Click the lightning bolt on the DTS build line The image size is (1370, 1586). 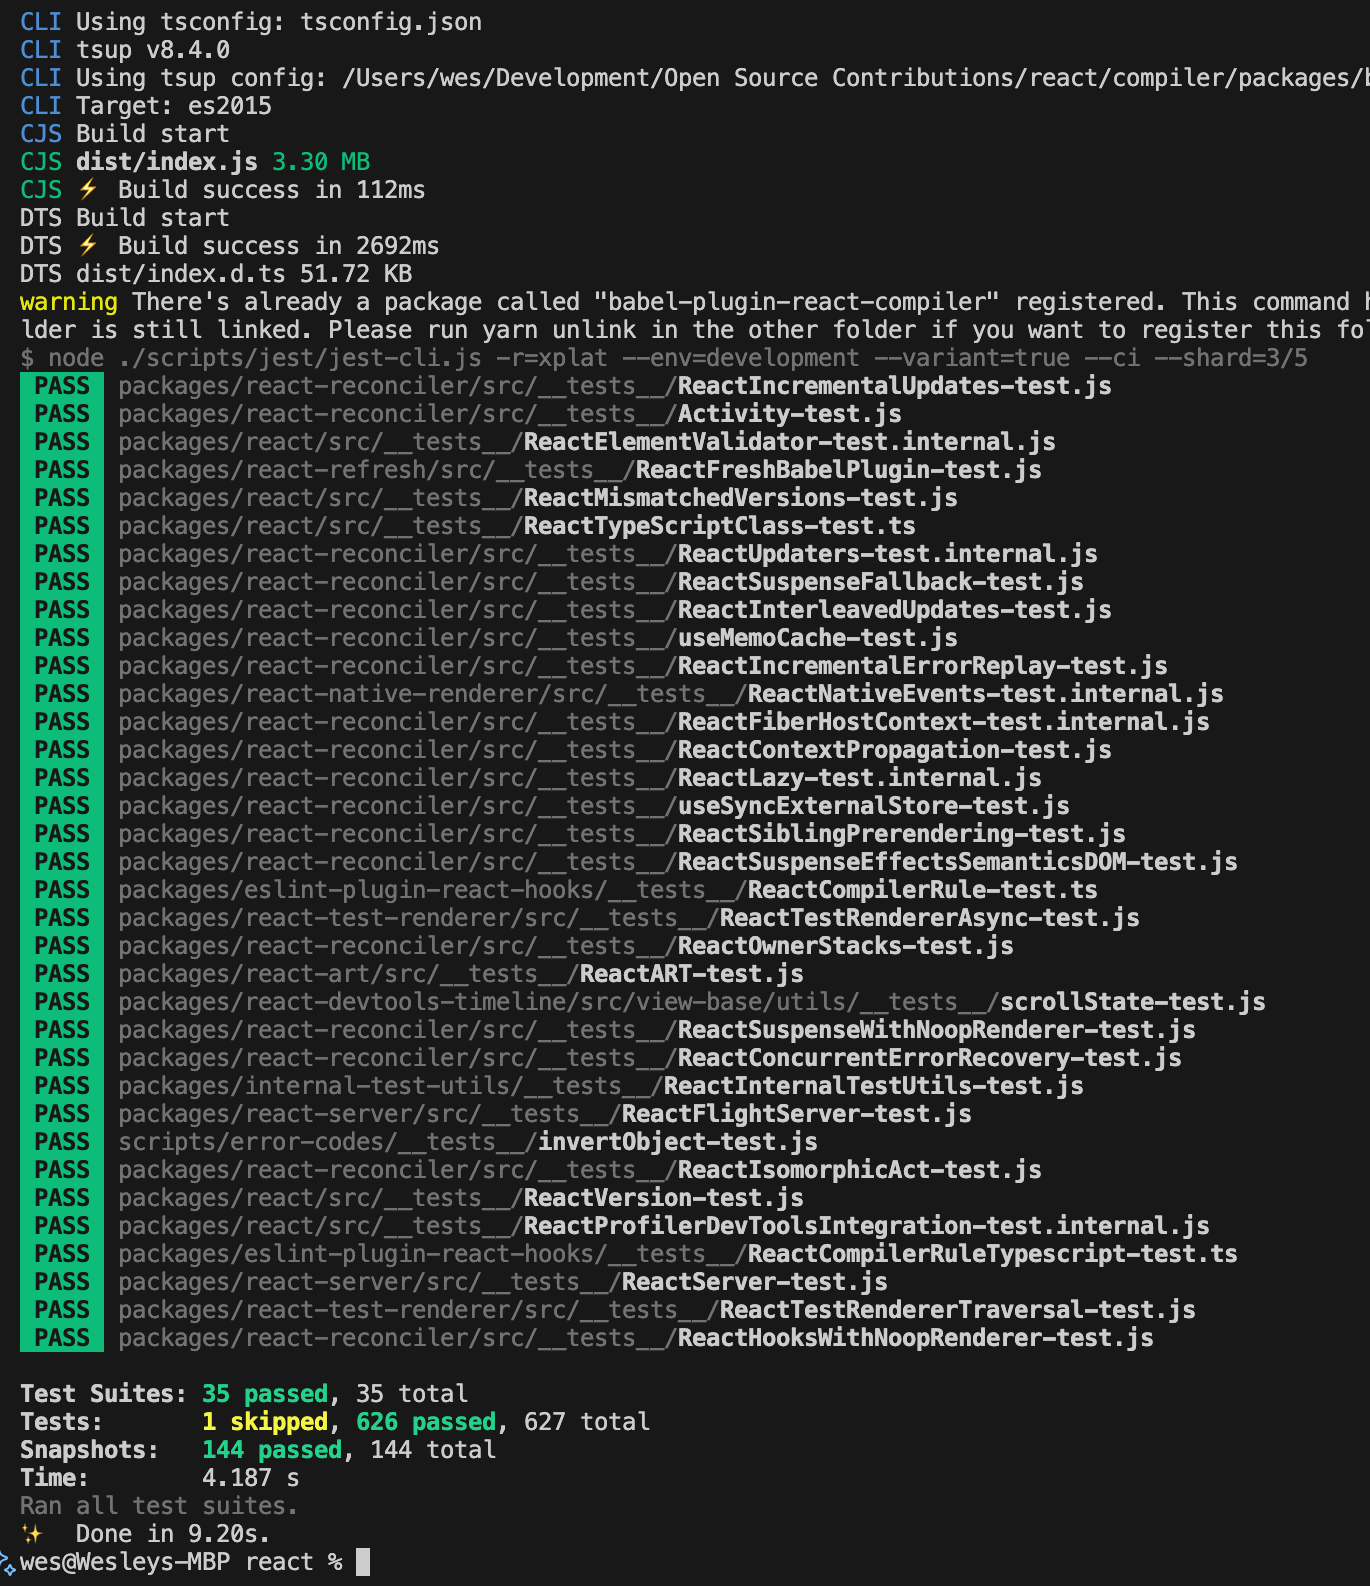click(88, 246)
